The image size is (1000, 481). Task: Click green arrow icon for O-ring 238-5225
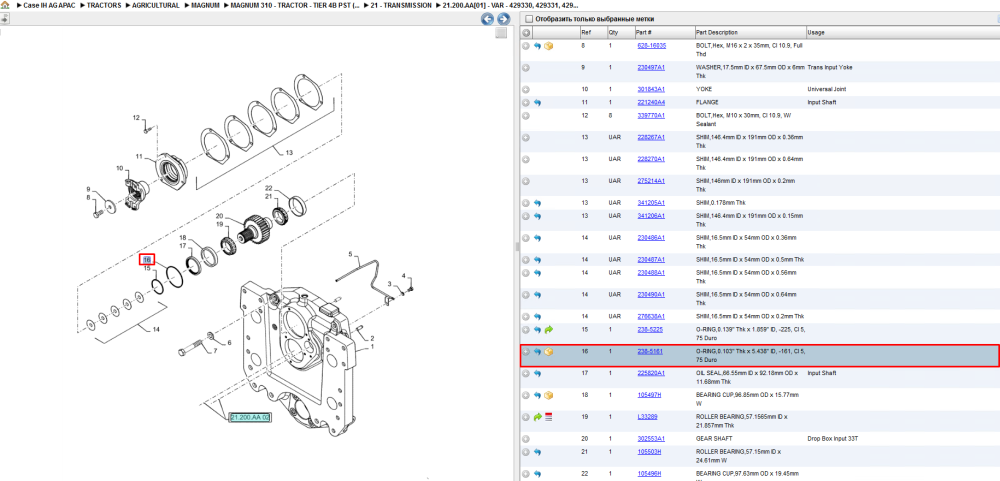click(x=548, y=330)
